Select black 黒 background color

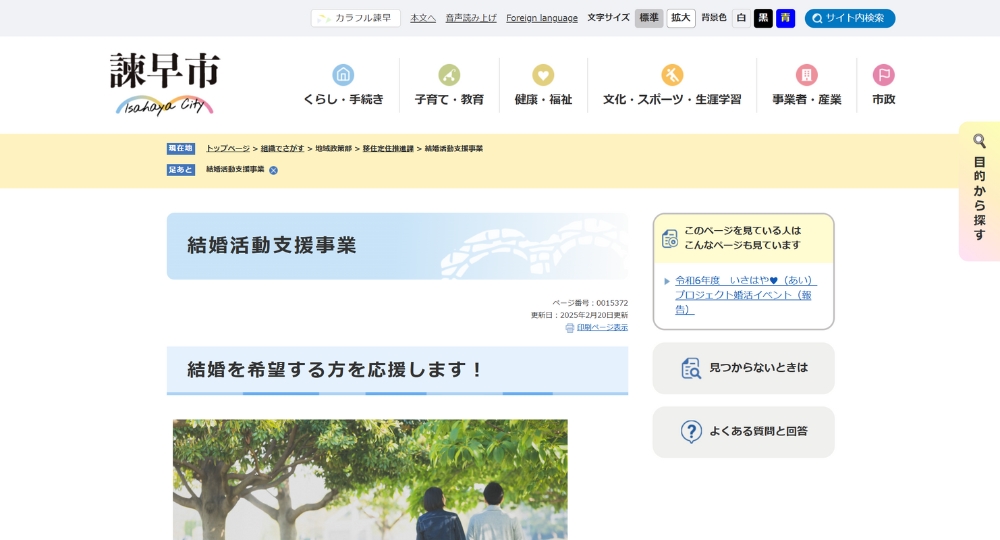(x=763, y=18)
